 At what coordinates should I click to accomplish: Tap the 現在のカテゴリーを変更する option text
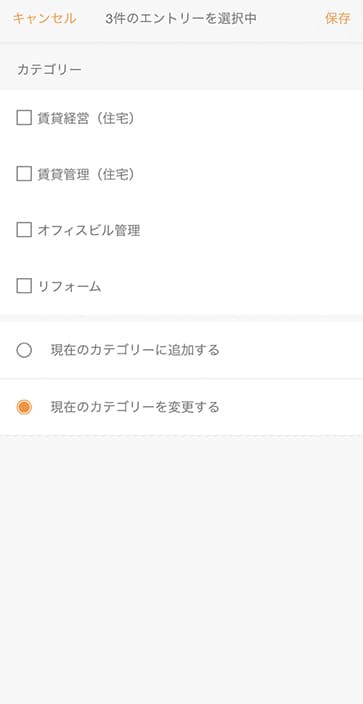point(135,407)
